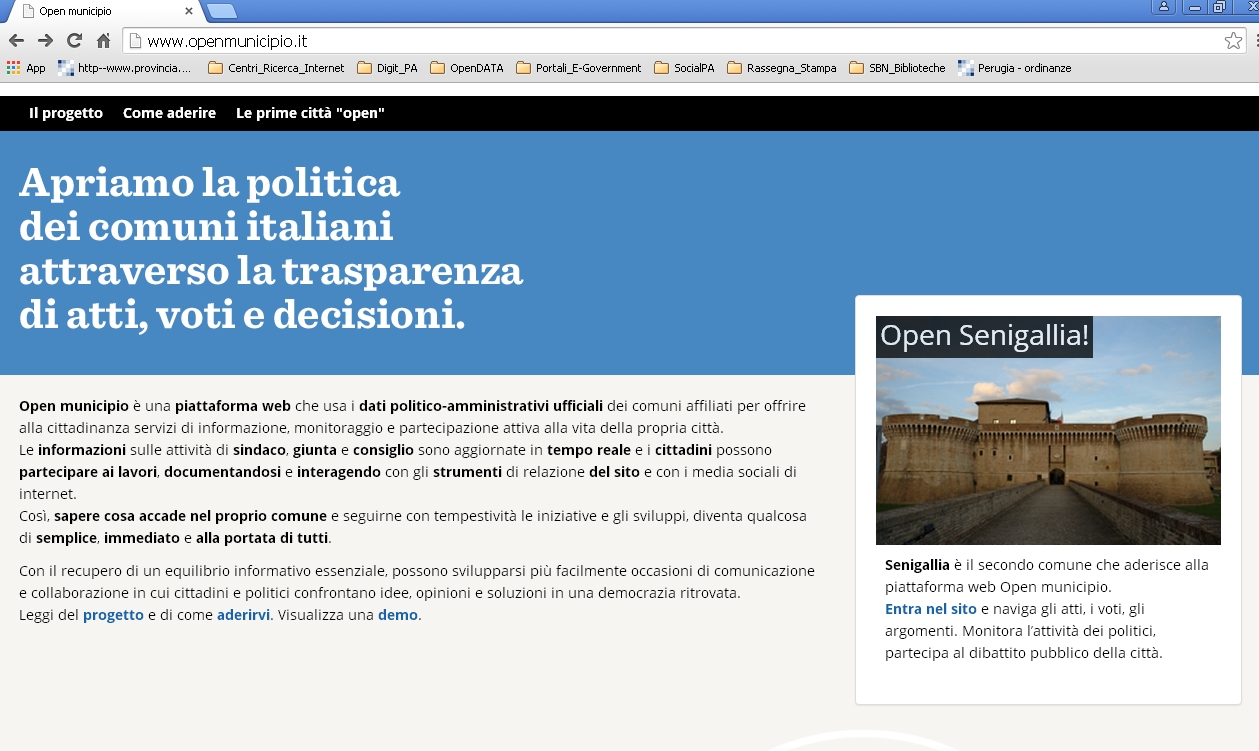
Task: Expand the OpenDATA bookmark folder
Action: (470, 68)
